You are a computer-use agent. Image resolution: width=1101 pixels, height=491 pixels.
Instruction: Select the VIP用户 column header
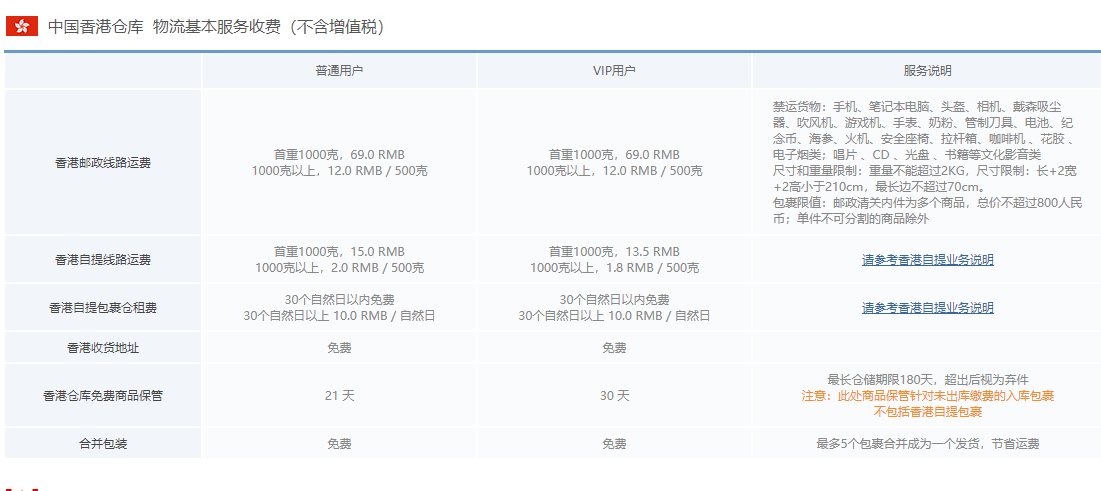[x=614, y=71]
